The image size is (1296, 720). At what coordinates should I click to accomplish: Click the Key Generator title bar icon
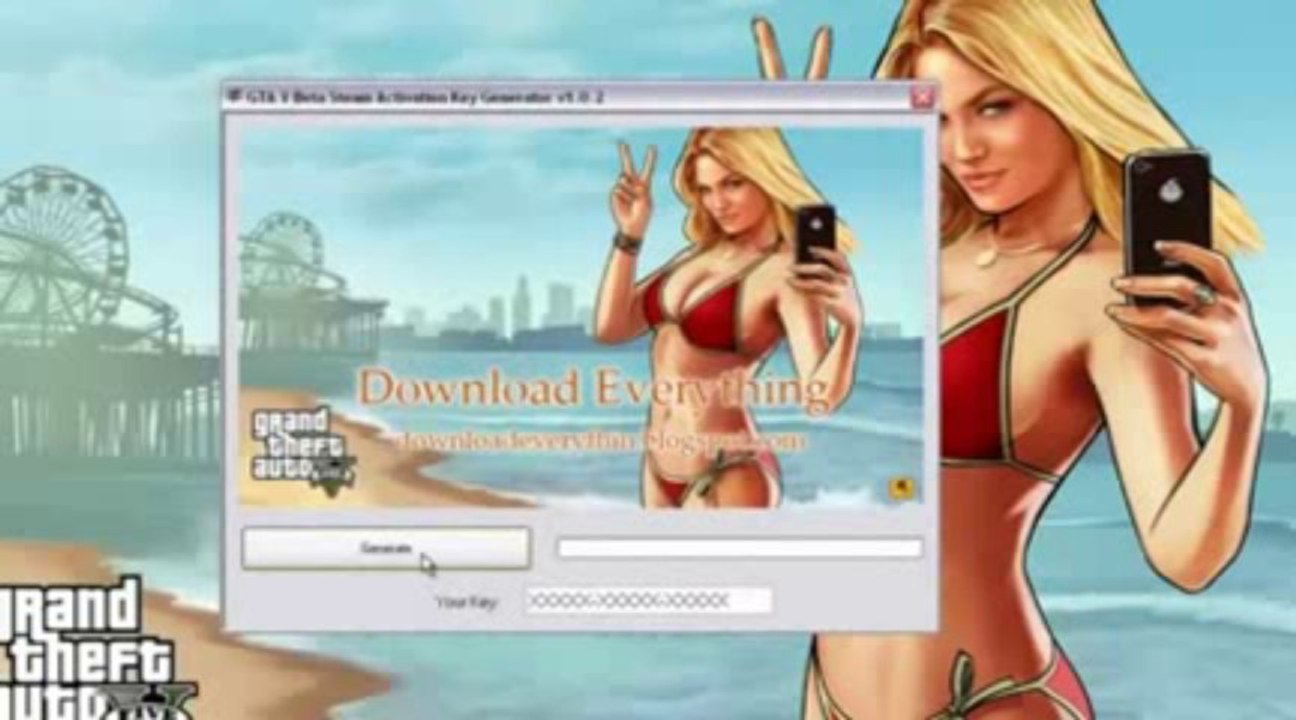point(235,97)
